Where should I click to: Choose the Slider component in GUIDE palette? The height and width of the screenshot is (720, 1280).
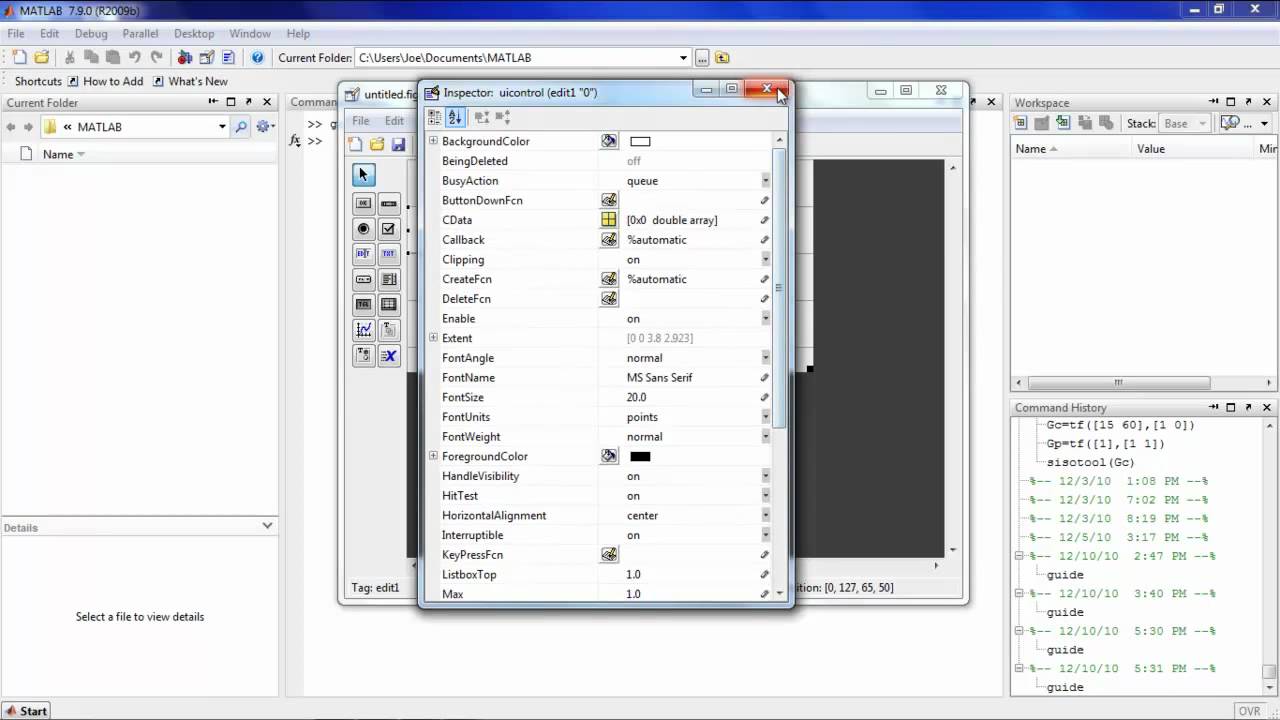click(x=389, y=203)
